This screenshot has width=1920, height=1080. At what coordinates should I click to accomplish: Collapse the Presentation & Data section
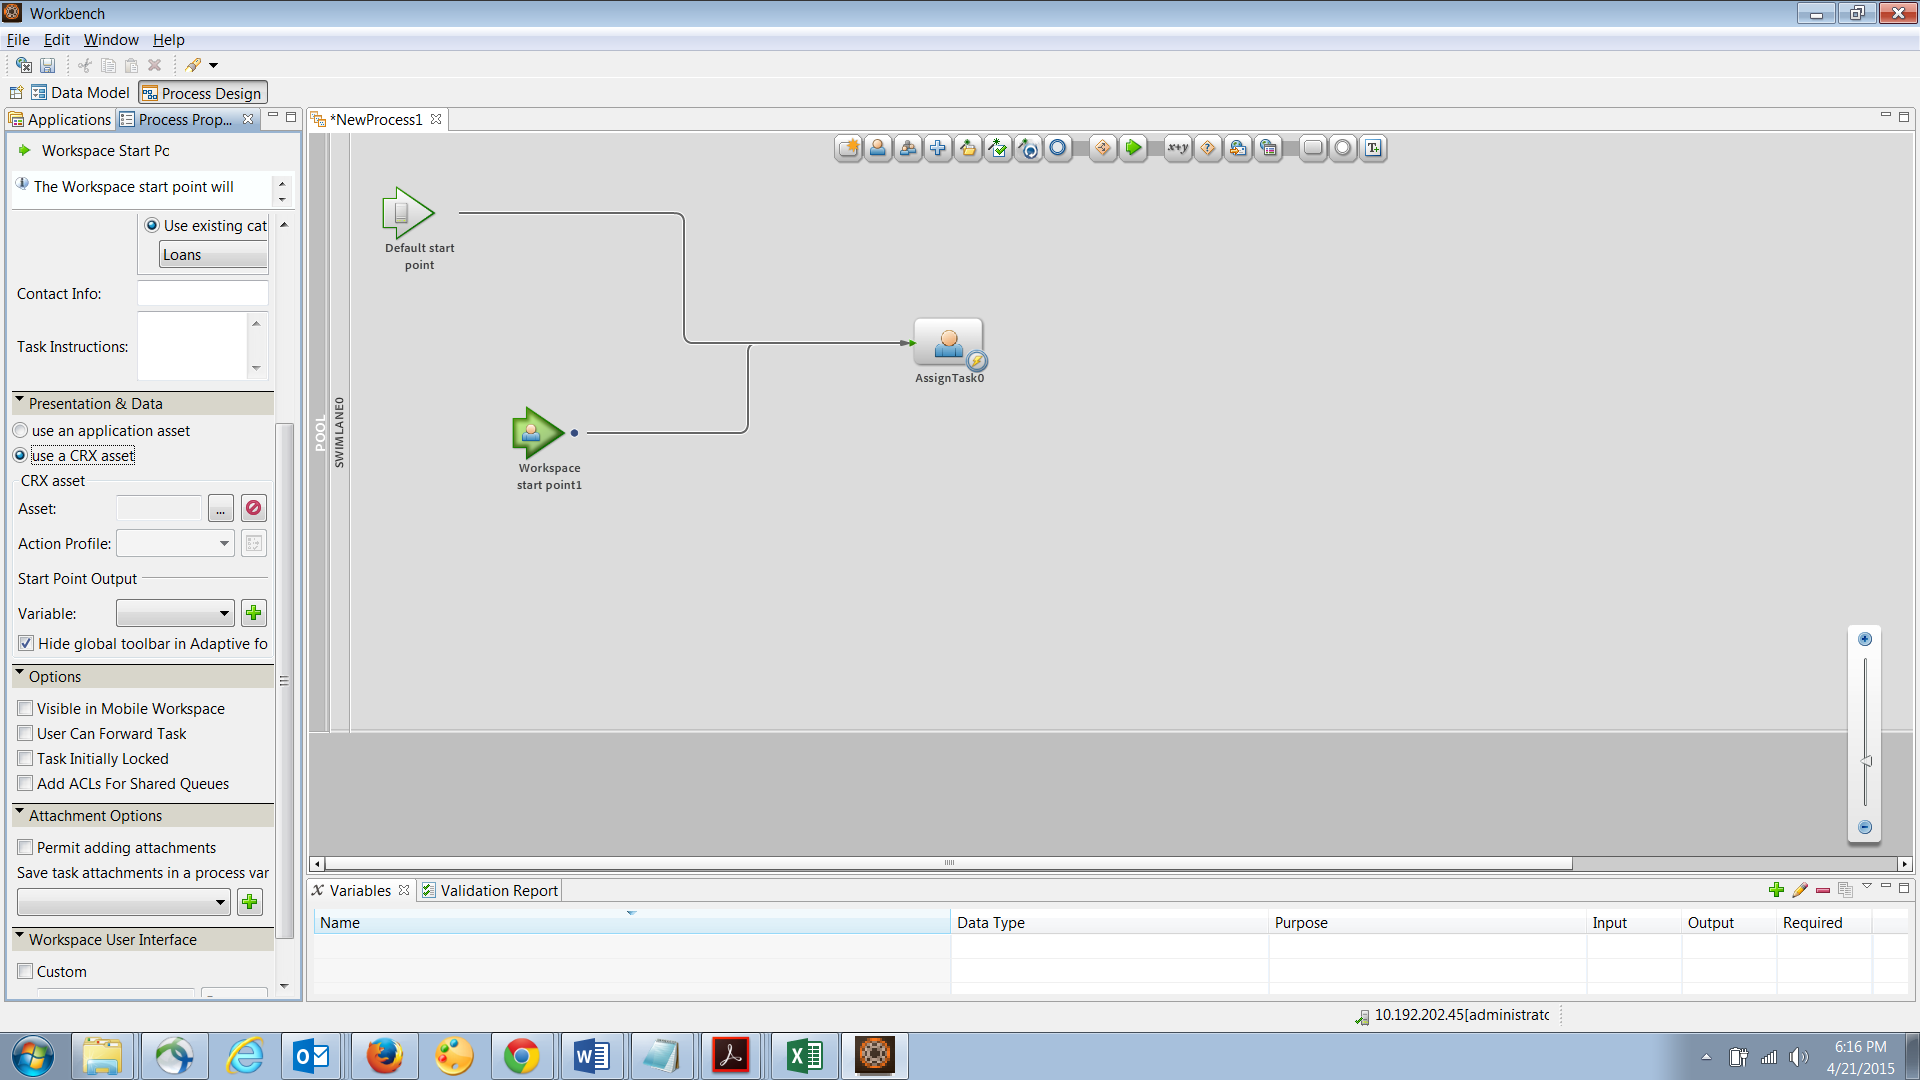click(x=19, y=402)
